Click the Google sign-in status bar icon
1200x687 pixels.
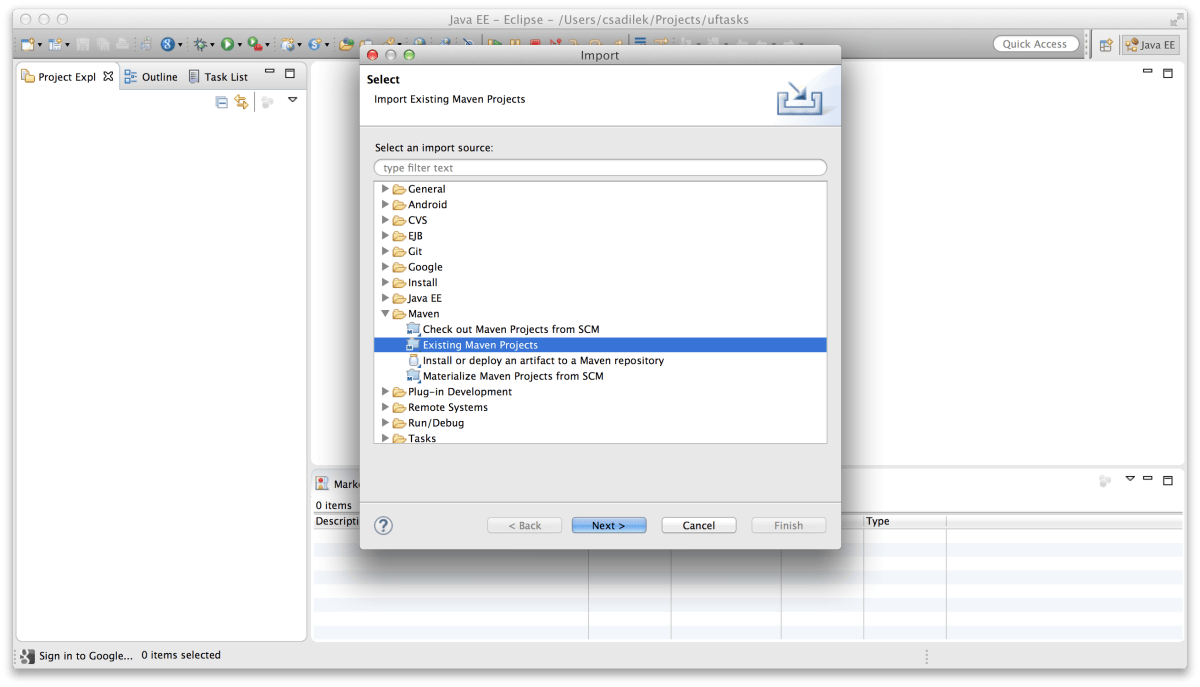tap(27, 656)
